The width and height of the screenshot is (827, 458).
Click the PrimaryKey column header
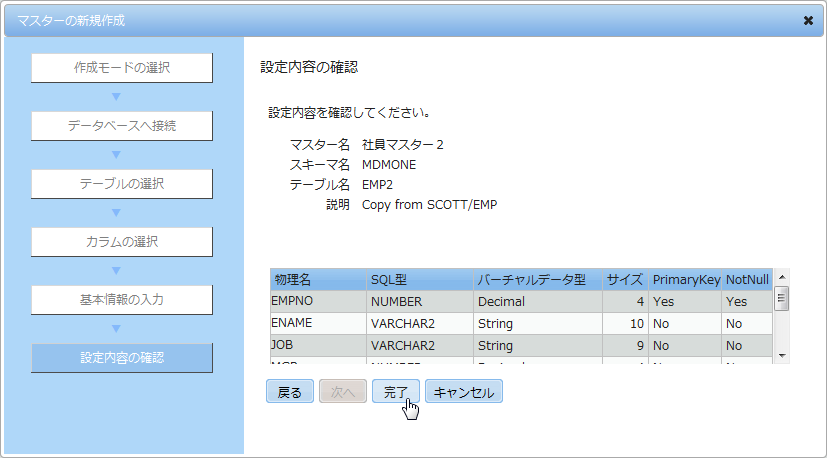[x=685, y=280]
